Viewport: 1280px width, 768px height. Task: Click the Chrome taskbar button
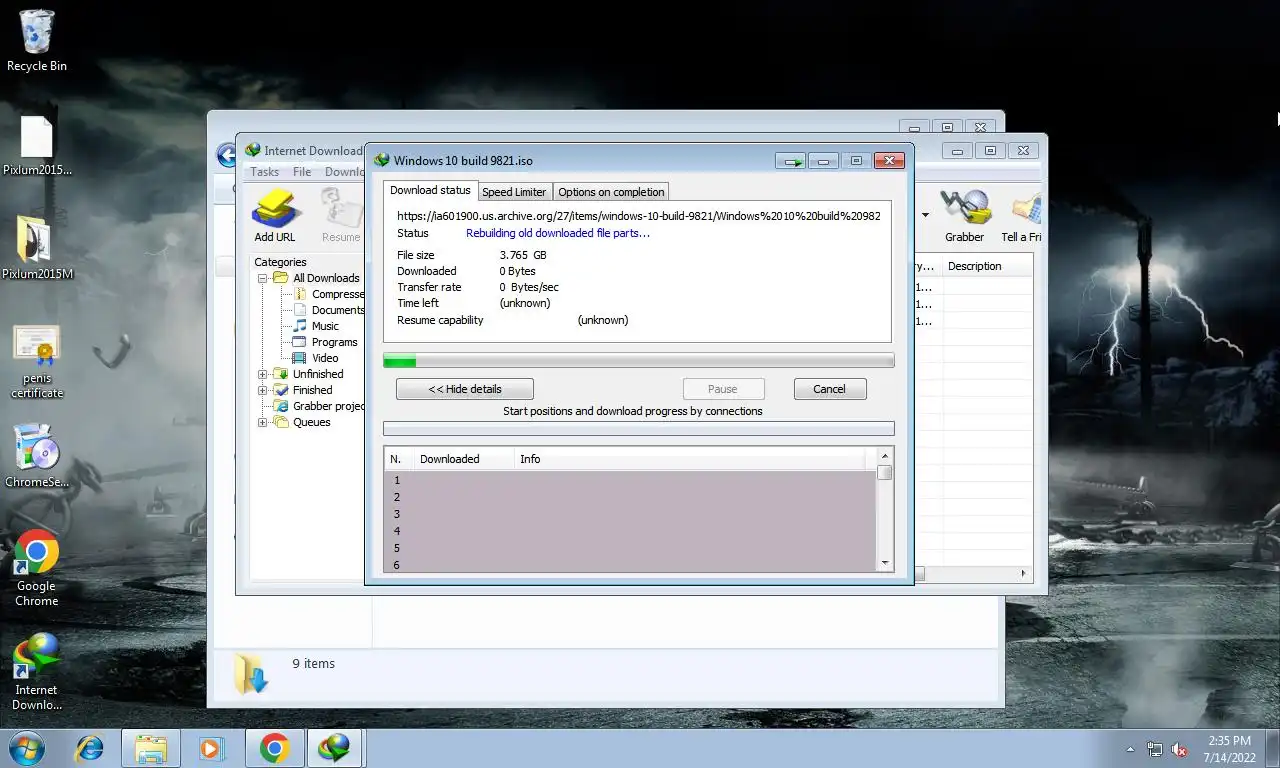(x=274, y=748)
